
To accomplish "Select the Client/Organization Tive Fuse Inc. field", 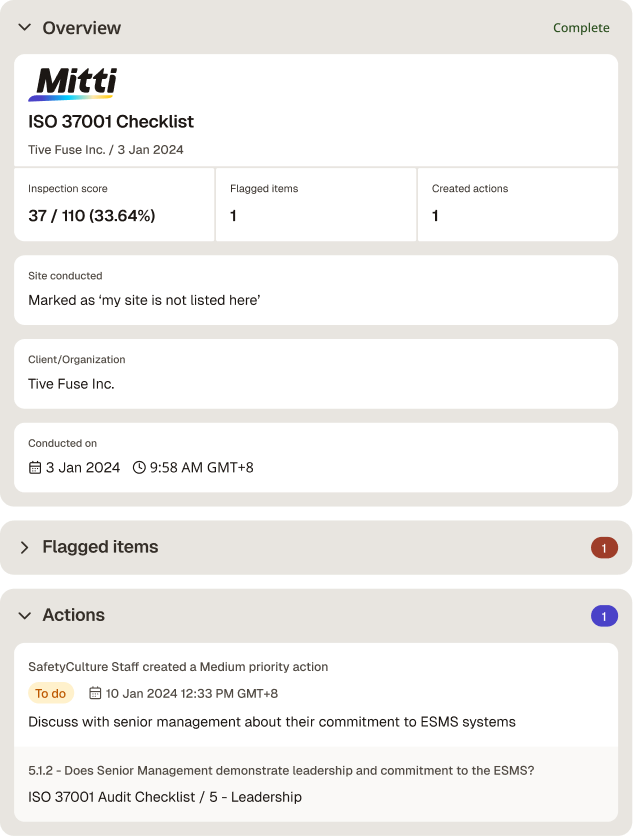I will click(316, 374).
